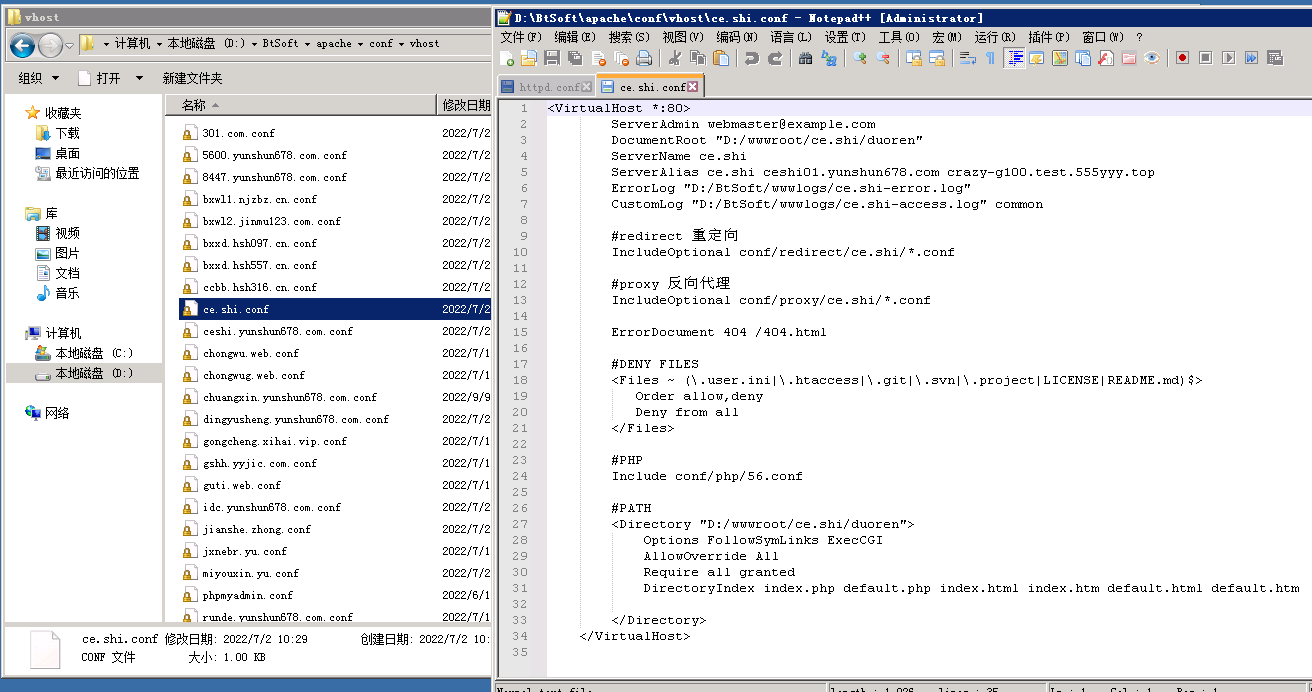Click the Playback macro icon

click(1228, 58)
